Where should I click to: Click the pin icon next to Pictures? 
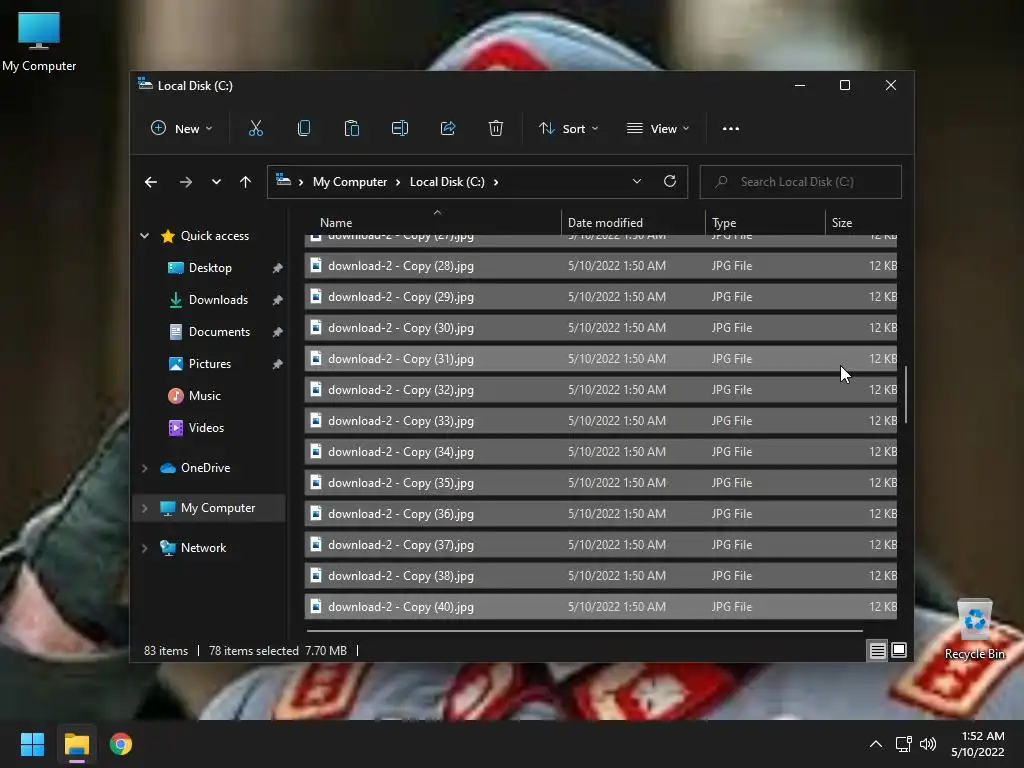tap(277, 364)
